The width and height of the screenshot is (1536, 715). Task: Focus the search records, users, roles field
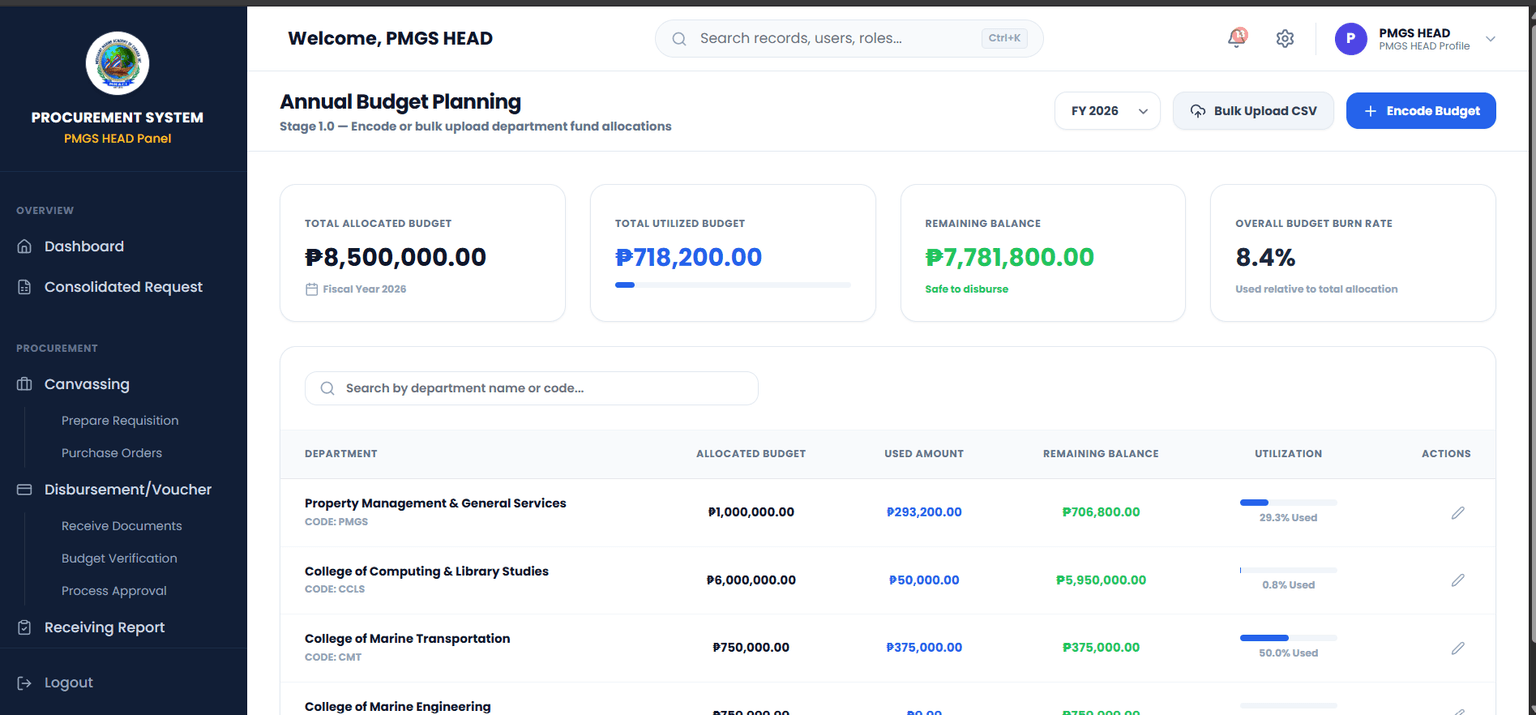tap(849, 39)
